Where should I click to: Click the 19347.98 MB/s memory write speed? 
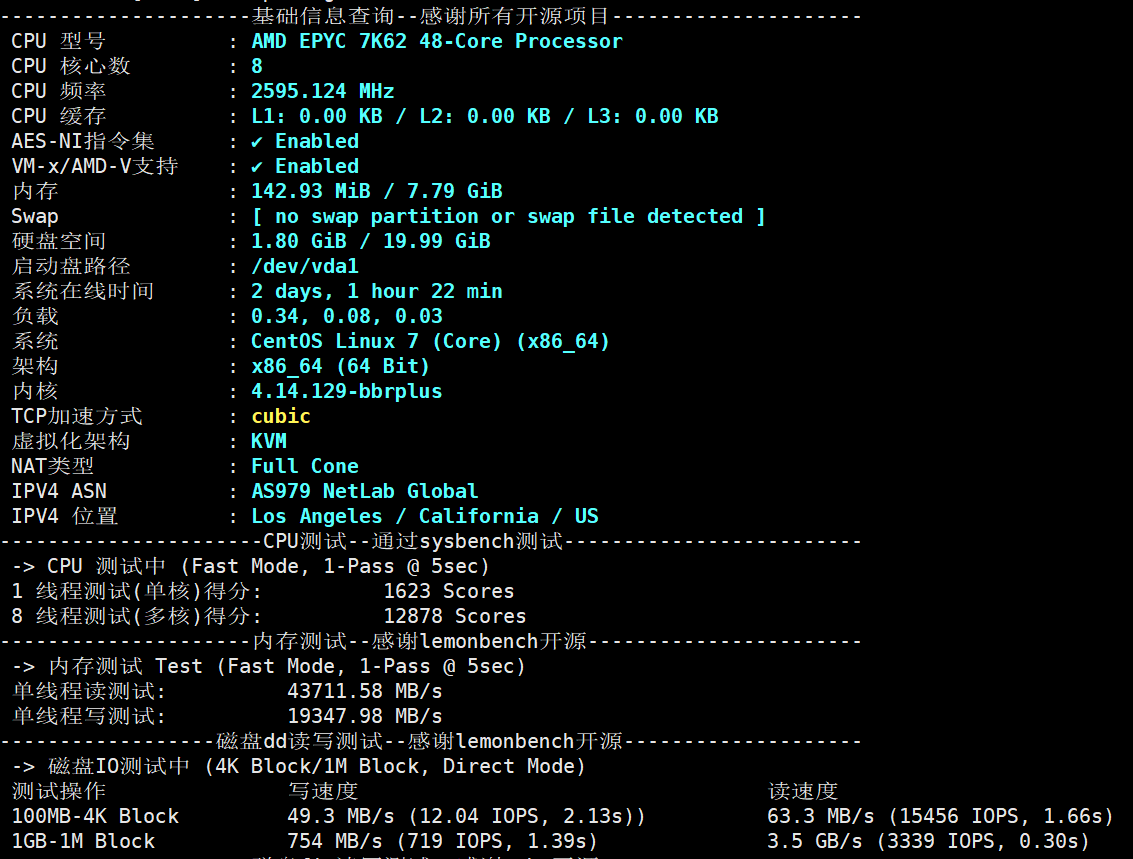365,716
